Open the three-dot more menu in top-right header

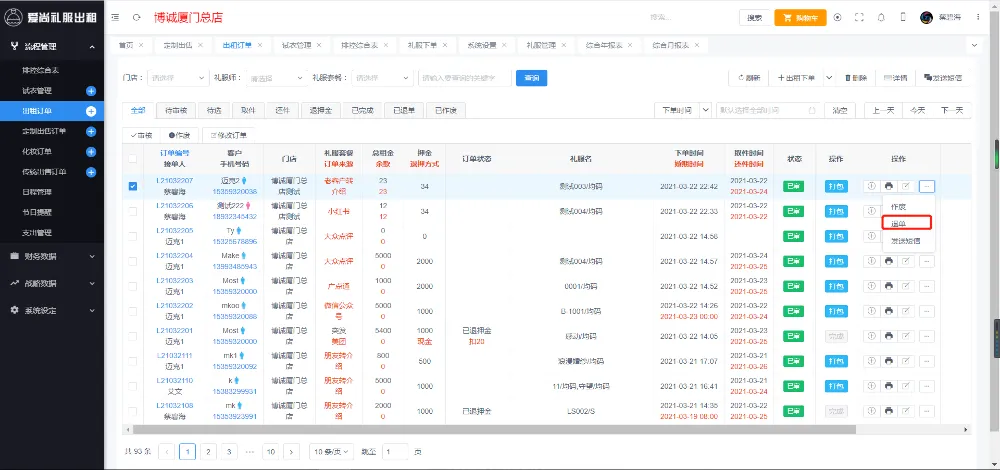coord(978,17)
